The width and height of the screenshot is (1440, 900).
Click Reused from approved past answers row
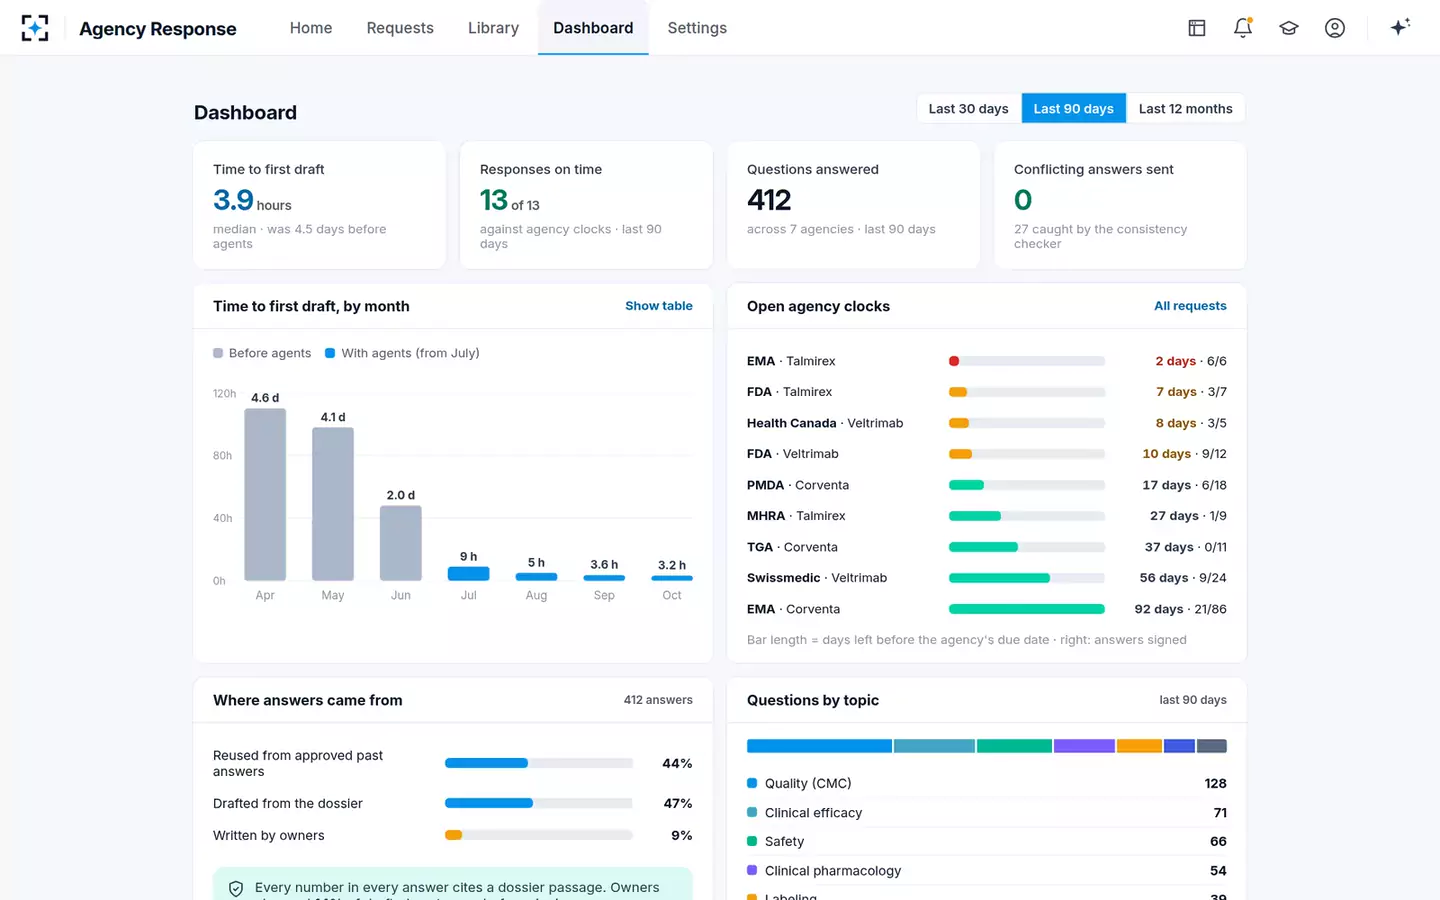click(453, 763)
